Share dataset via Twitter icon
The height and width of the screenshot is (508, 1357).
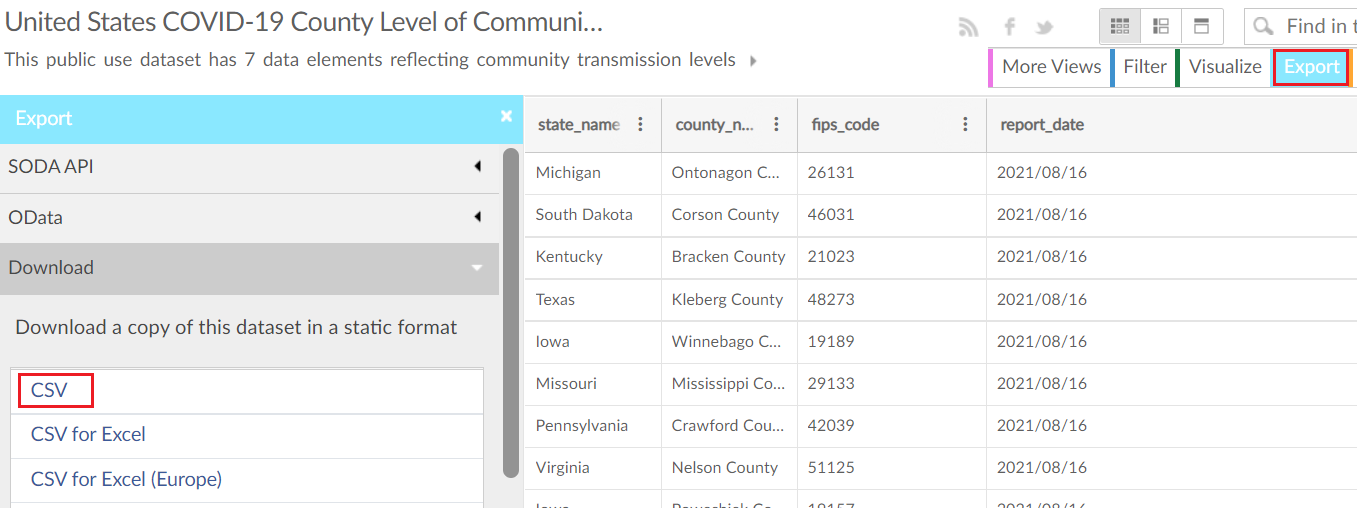[1045, 27]
